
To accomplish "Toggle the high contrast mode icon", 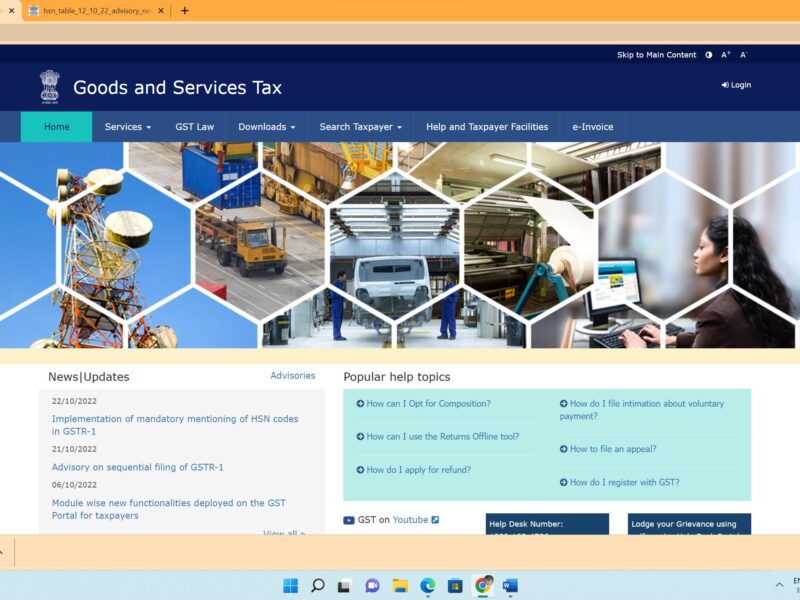I will coord(709,55).
